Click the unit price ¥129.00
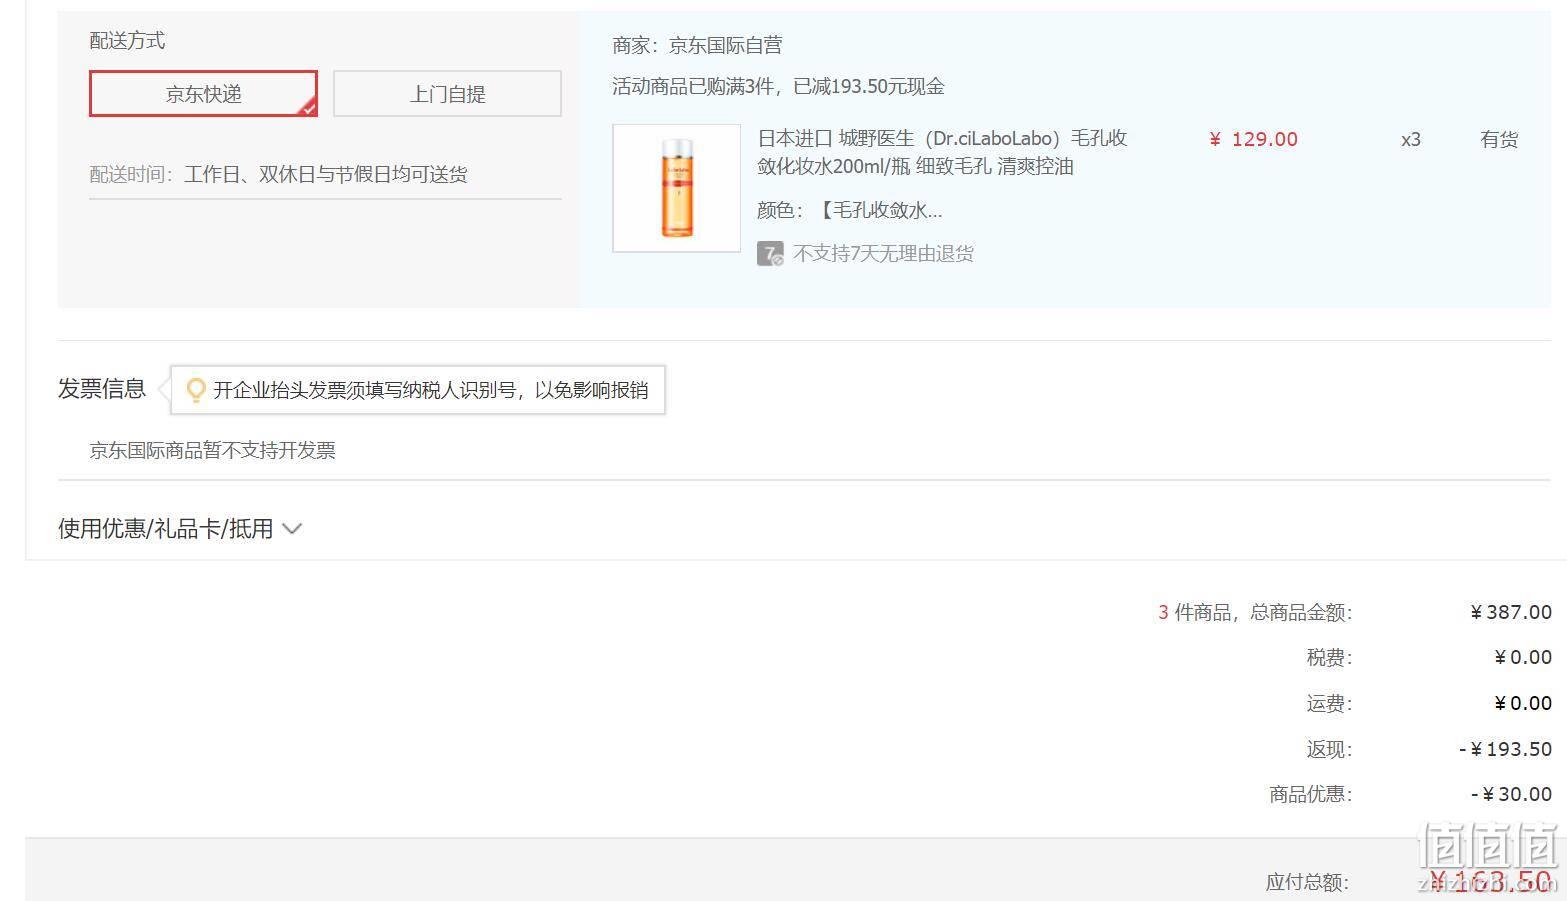 pyautogui.click(x=1253, y=139)
